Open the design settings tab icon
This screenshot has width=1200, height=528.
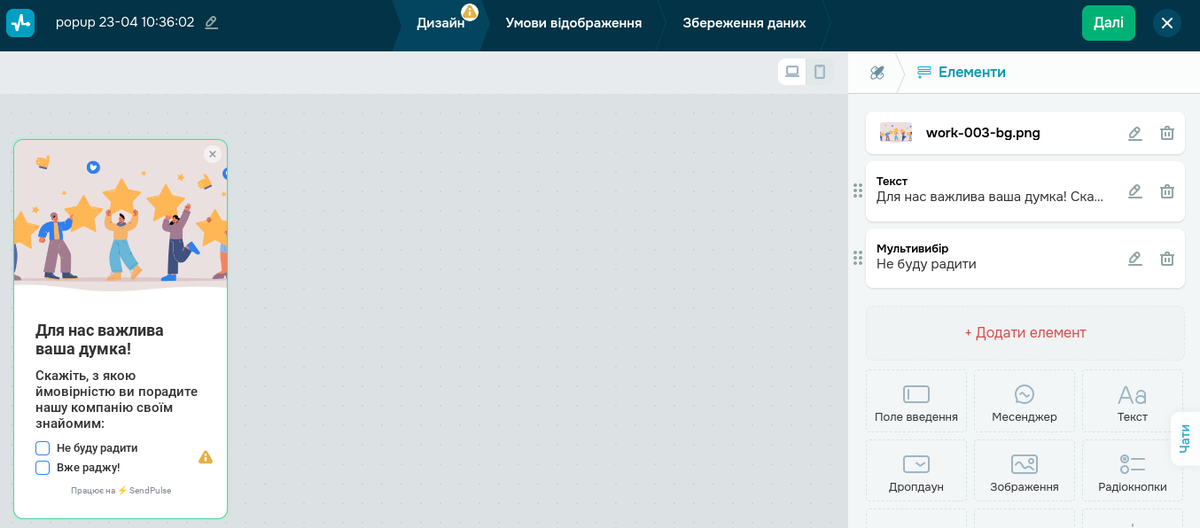point(877,72)
